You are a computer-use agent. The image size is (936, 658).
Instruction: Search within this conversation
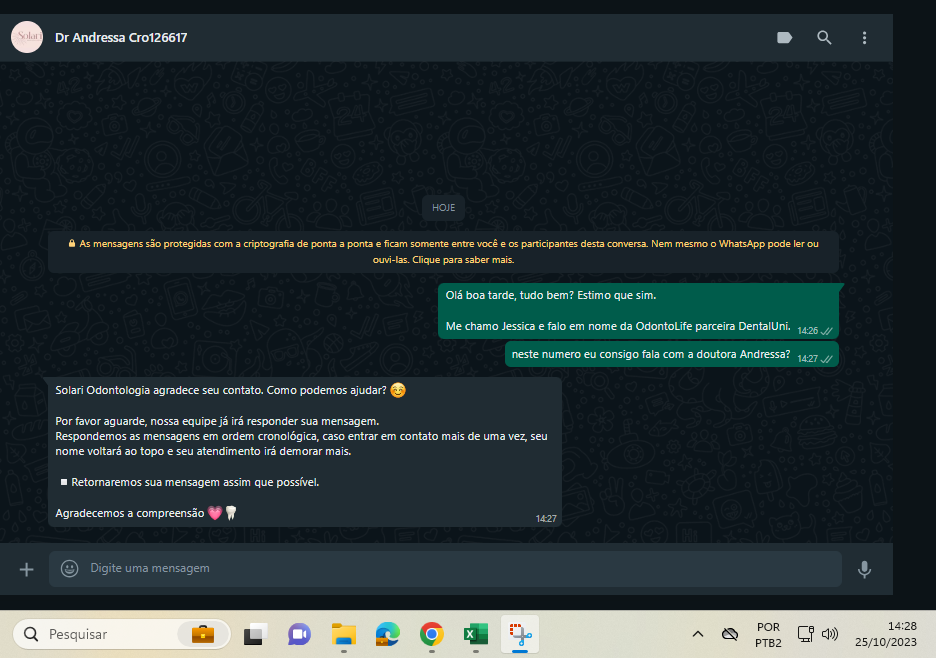pos(824,38)
